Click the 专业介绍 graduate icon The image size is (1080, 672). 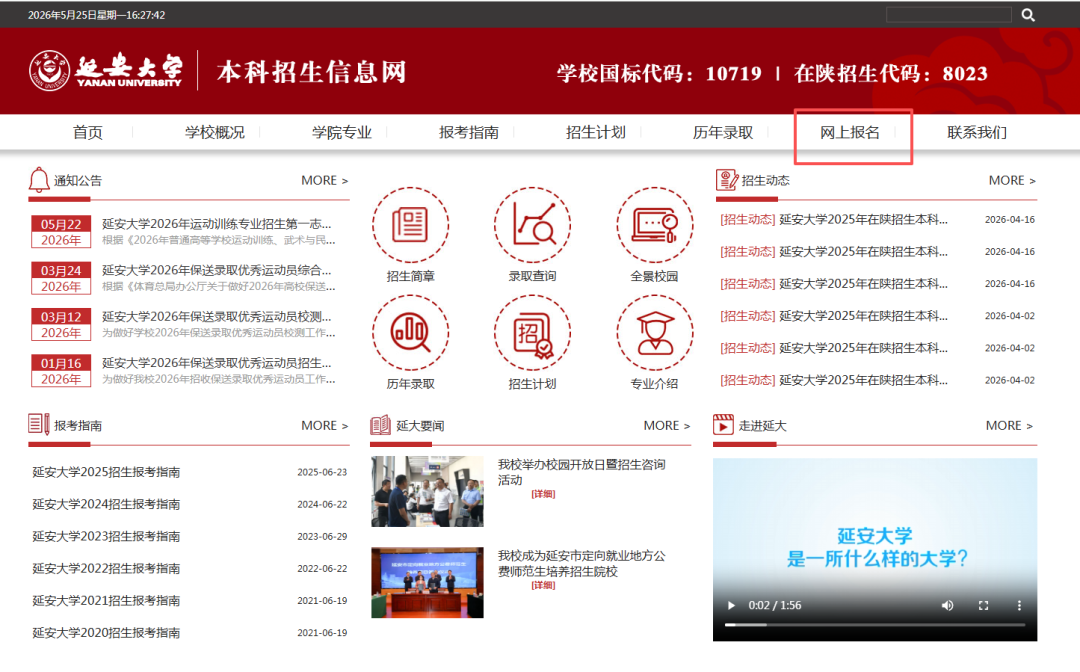click(x=654, y=333)
